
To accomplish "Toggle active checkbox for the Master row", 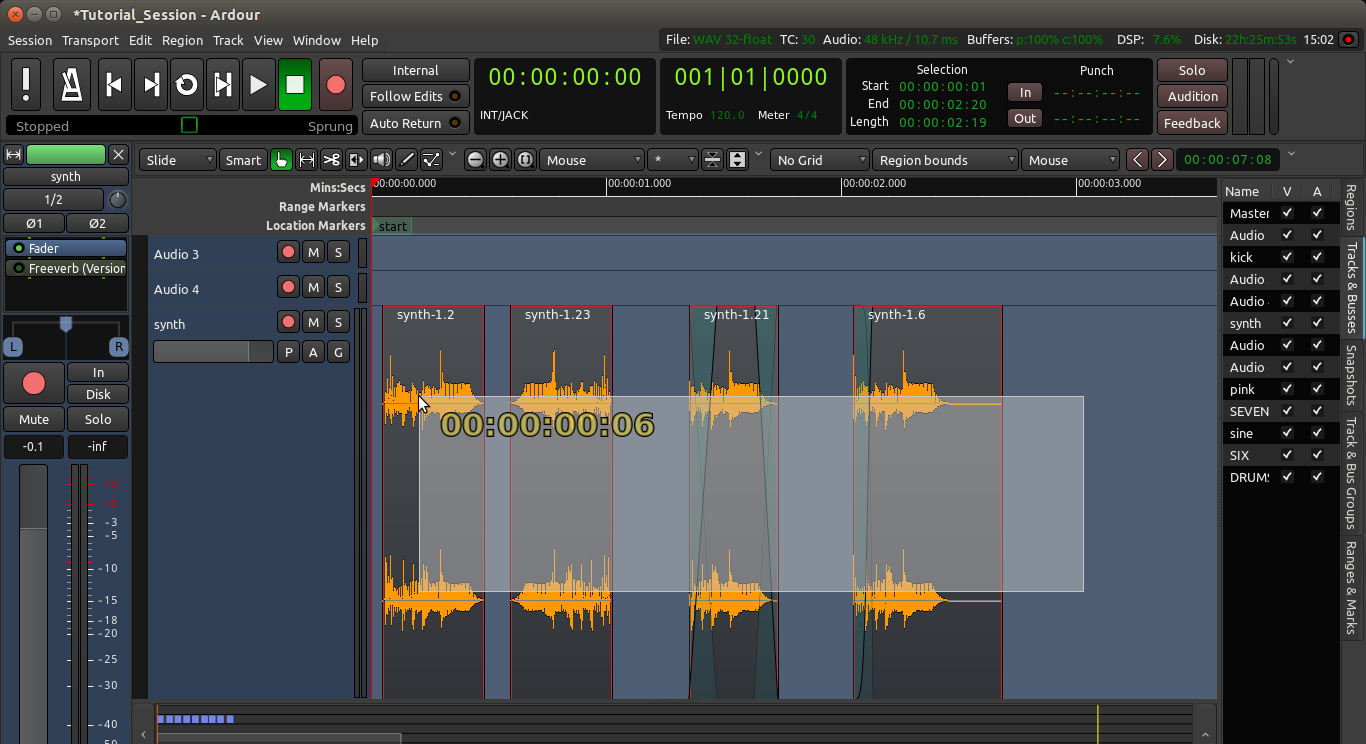I will pyautogui.click(x=1317, y=213).
